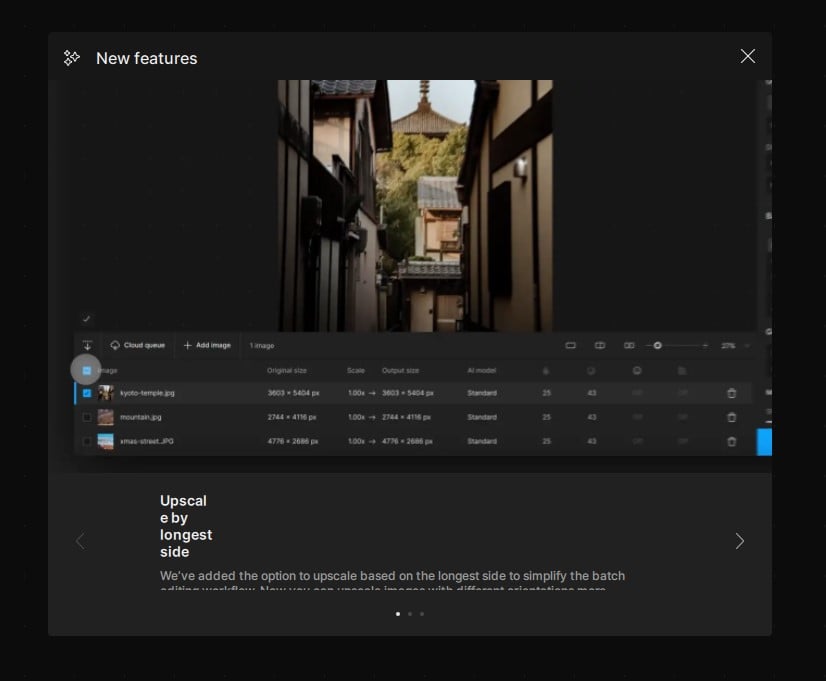Viewport: 826px width, 681px height.
Task: Select the kyoto-temple.jpg thumbnail
Action: coord(106,393)
